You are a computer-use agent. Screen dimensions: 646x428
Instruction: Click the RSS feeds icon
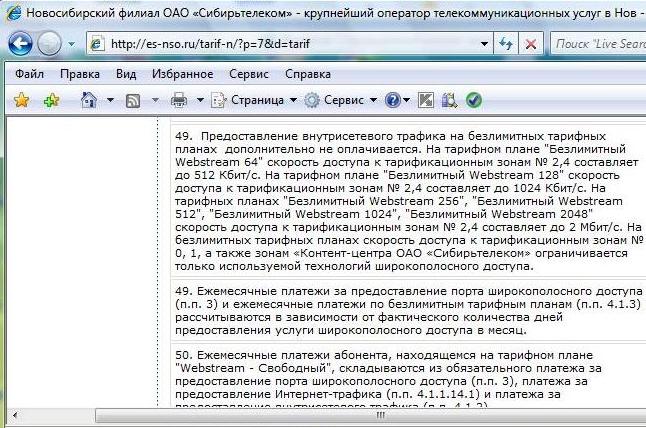pos(133,101)
